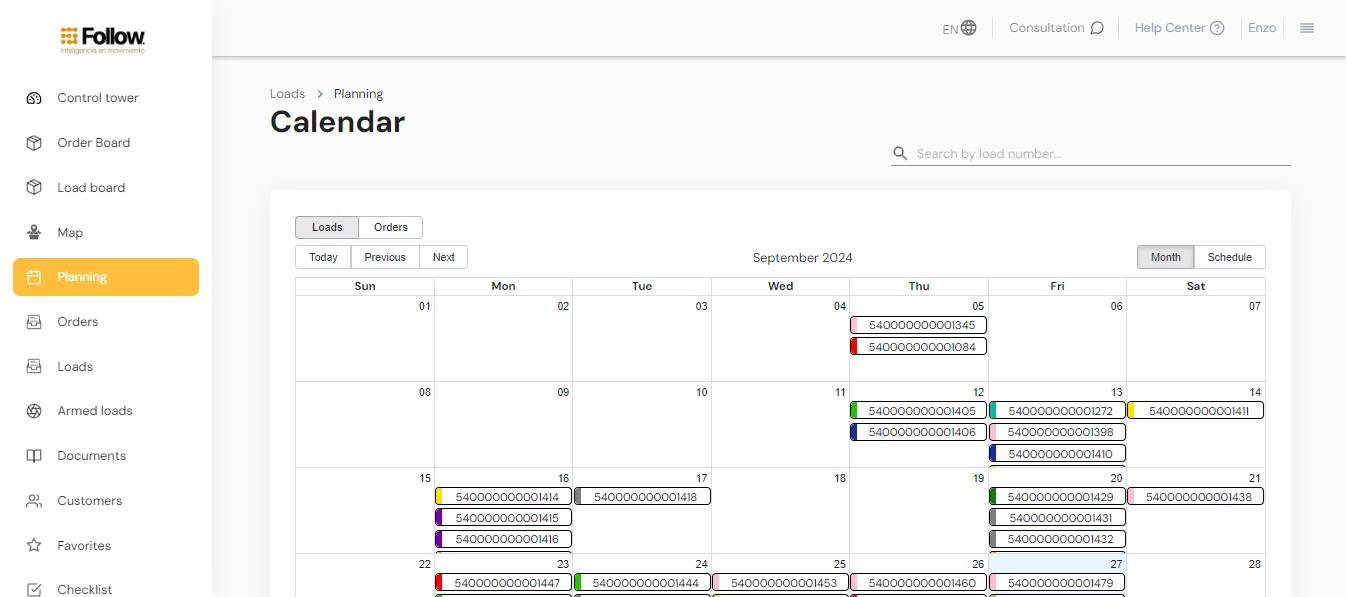Toggle calendar to Schedule view
Image resolution: width=1346 pixels, height=597 pixels.
pos(1229,257)
